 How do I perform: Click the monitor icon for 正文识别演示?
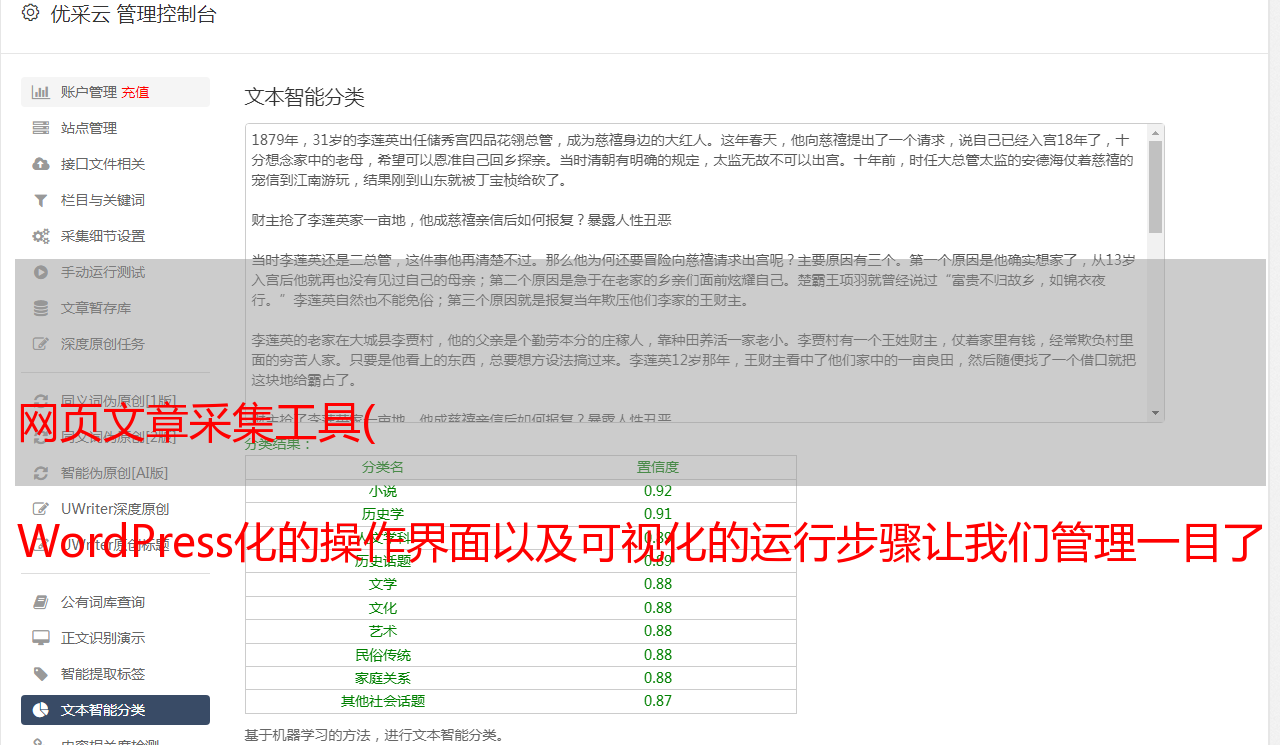pos(41,638)
